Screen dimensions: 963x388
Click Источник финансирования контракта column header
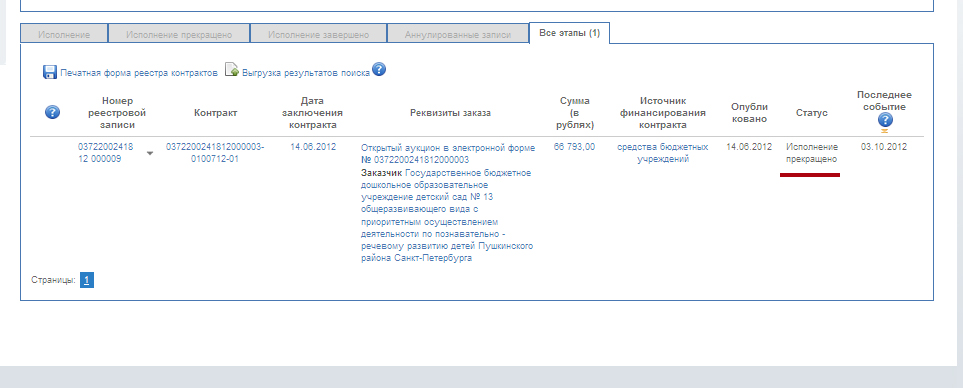(663, 112)
